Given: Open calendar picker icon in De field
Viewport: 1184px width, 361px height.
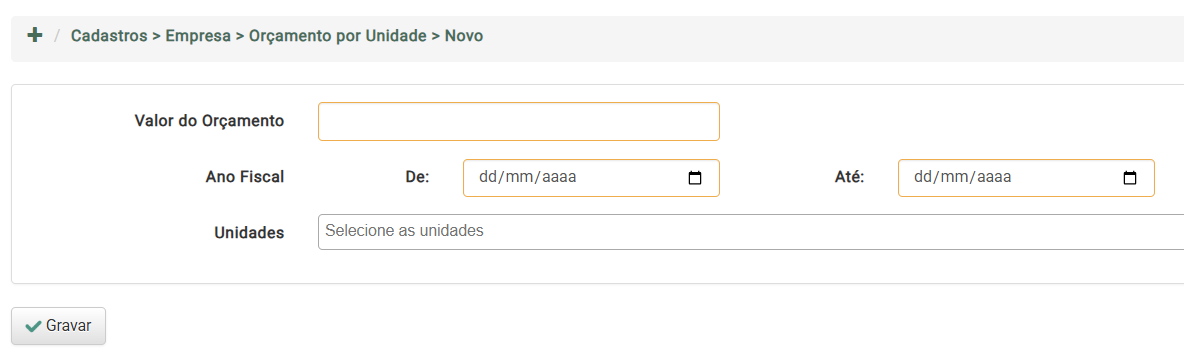Looking at the screenshot, I should (x=695, y=178).
